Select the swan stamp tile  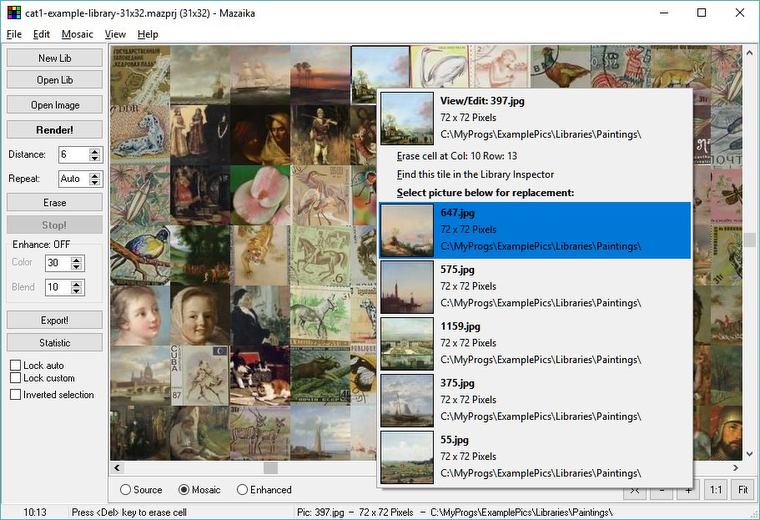[440, 67]
